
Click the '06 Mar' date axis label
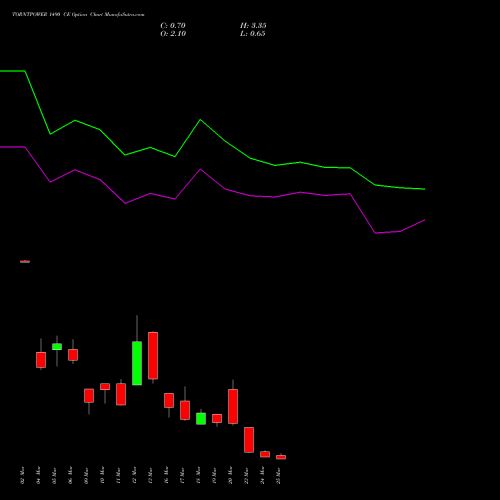click(x=70, y=475)
